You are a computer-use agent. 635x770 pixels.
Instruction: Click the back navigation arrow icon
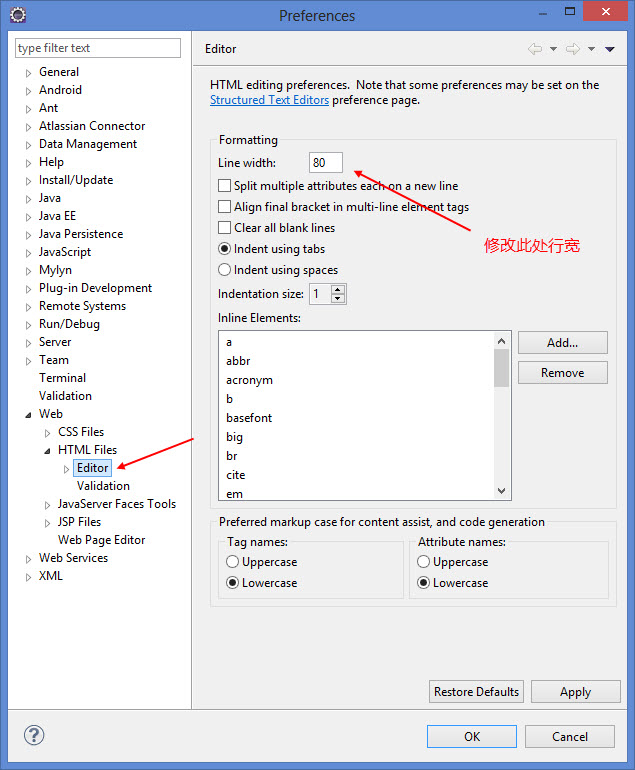pos(535,49)
